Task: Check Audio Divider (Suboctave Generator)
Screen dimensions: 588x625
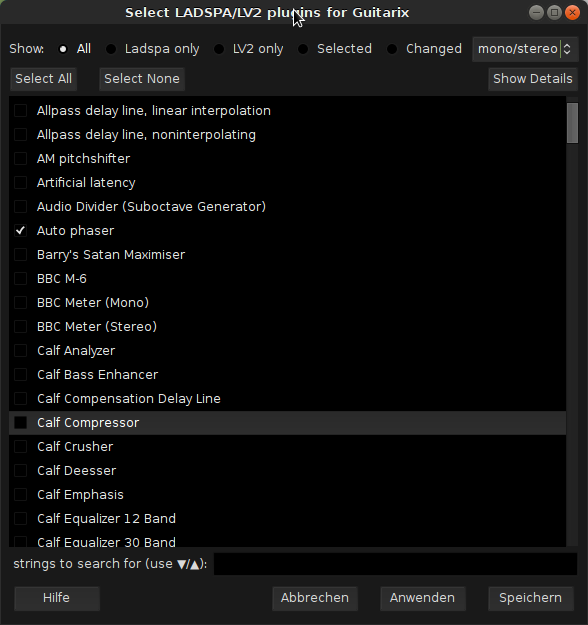Action: pyautogui.click(x=20, y=206)
